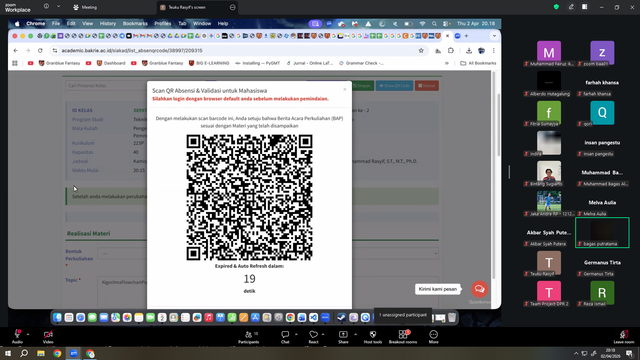Viewport: 640px width, 360px height.
Task: Open the Participants panel
Action: pyautogui.click(x=249, y=336)
